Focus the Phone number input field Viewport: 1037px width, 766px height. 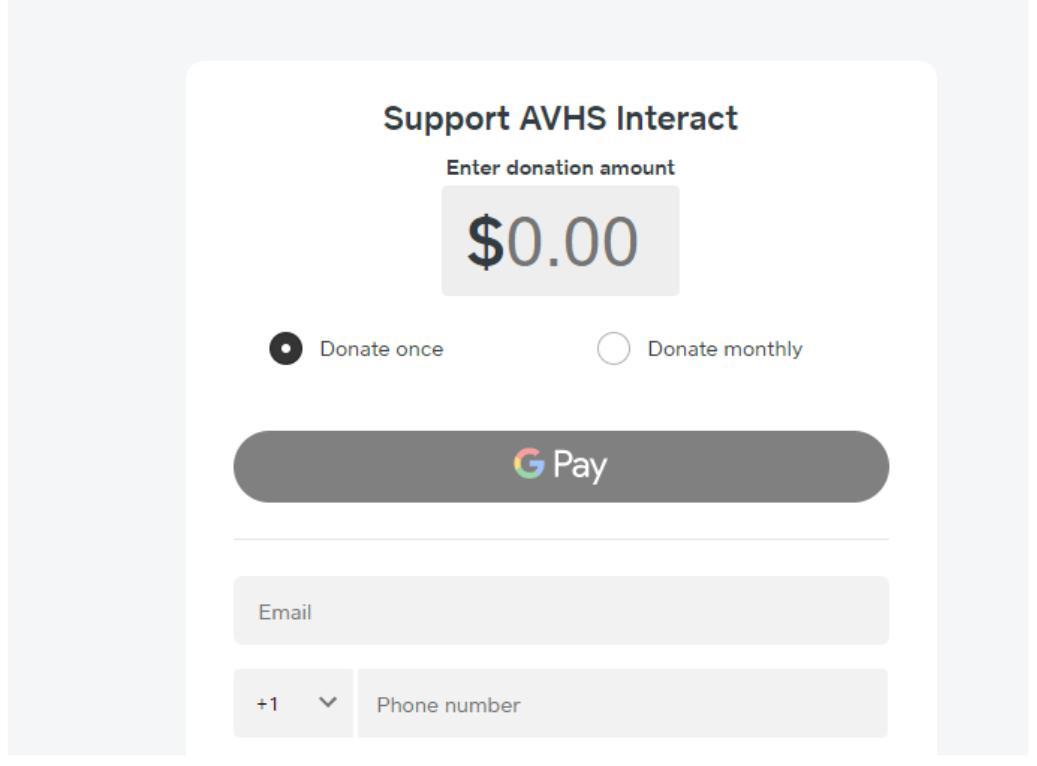pyautogui.click(x=621, y=704)
